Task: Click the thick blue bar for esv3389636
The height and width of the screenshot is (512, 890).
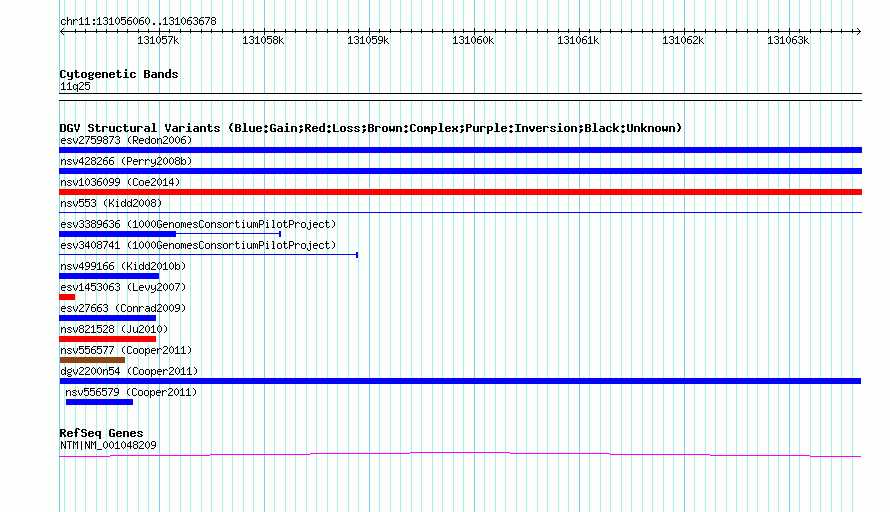Action: (x=117, y=234)
